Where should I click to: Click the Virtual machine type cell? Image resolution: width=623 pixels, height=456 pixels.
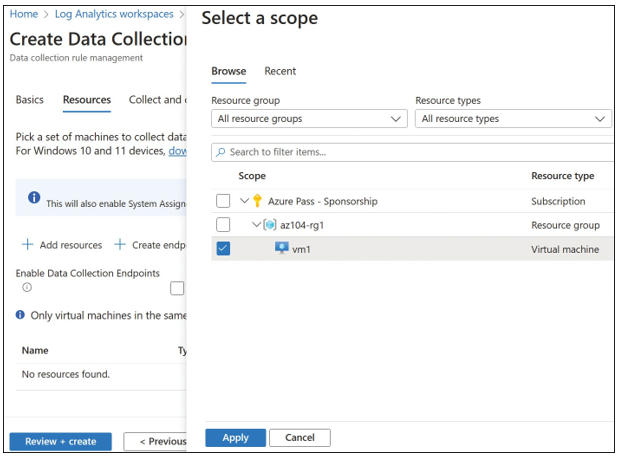[x=565, y=249]
